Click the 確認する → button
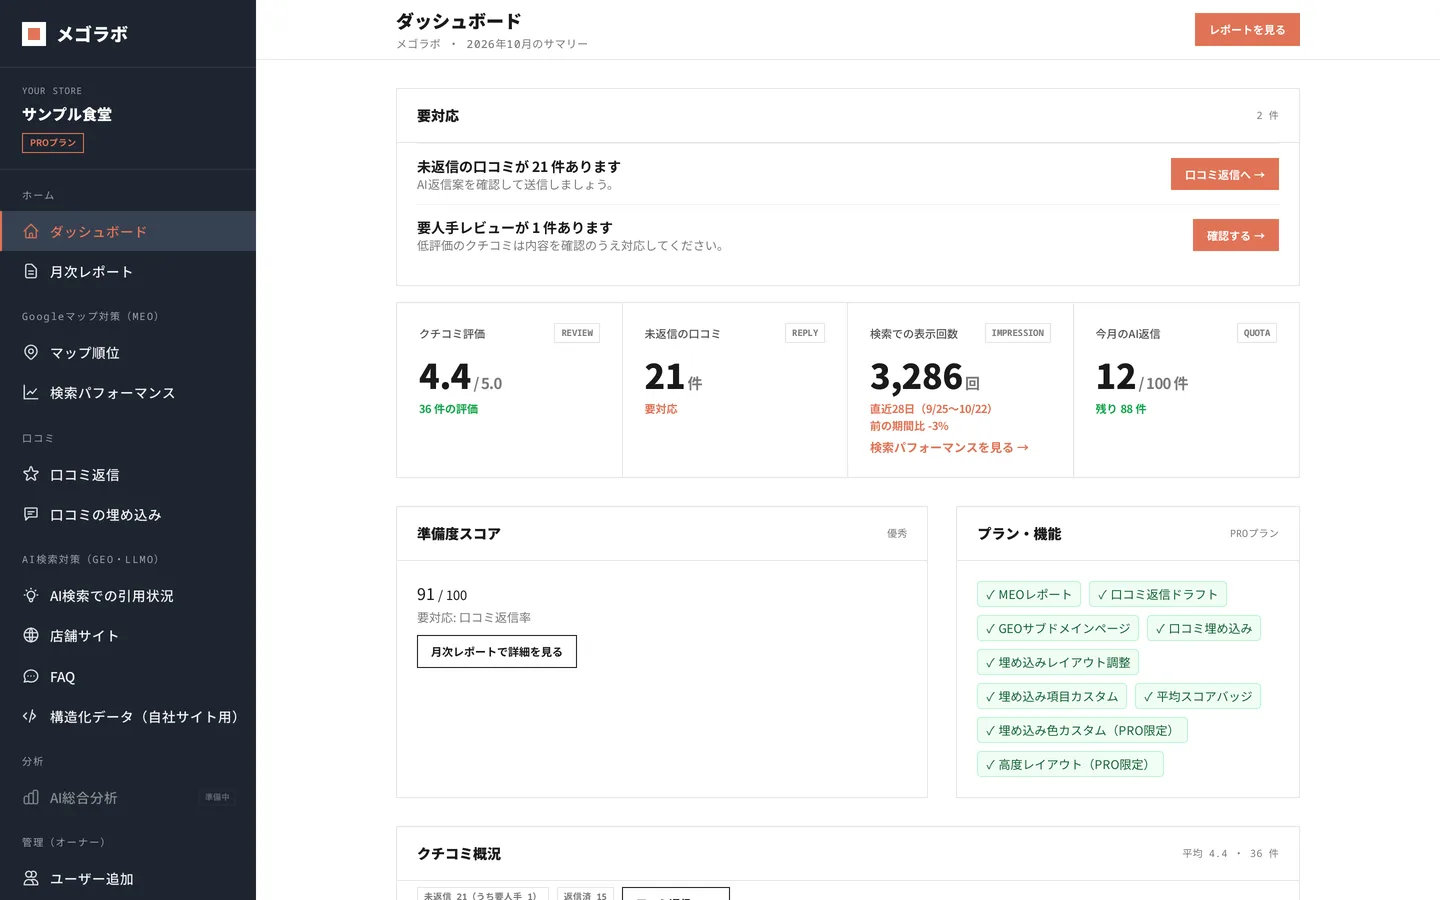Screen dimensions: 1440x900 pyautogui.click(x=1236, y=235)
